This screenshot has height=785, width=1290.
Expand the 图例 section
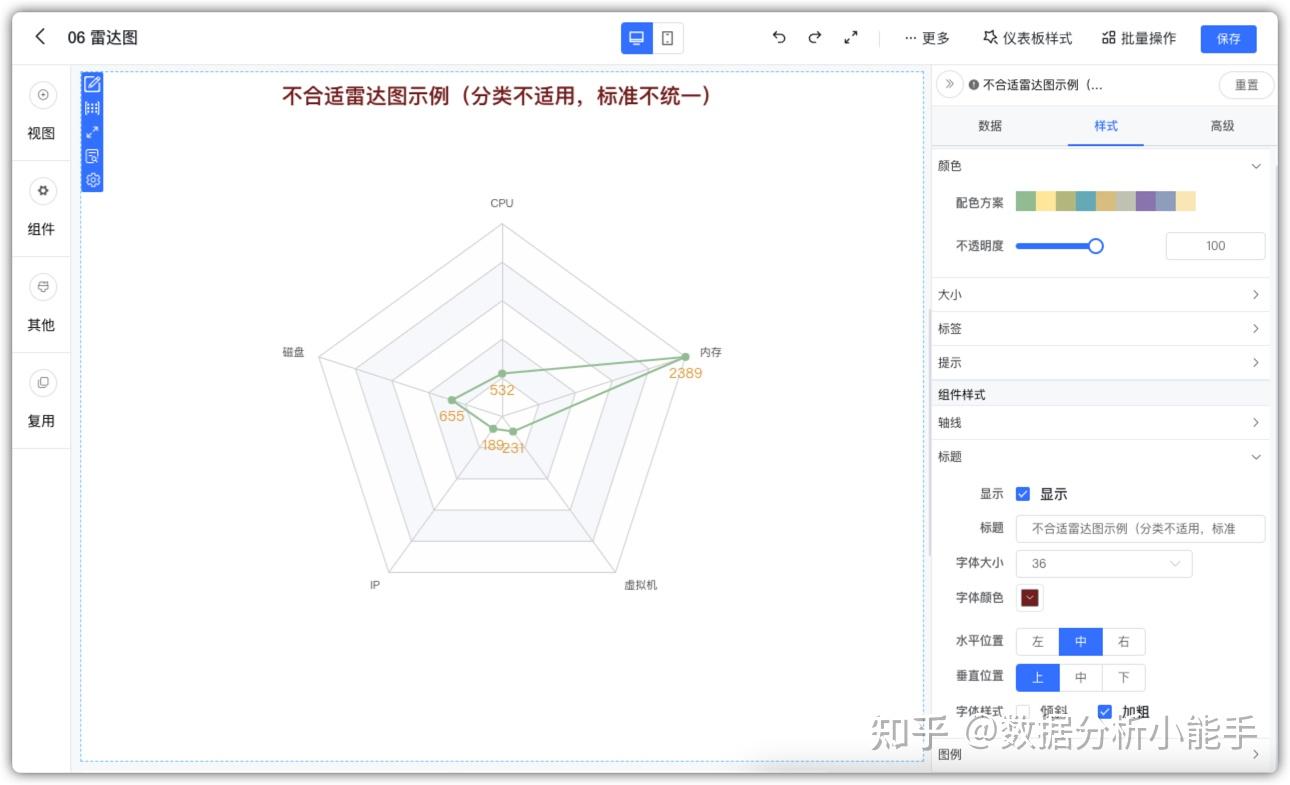pos(1101,755)
